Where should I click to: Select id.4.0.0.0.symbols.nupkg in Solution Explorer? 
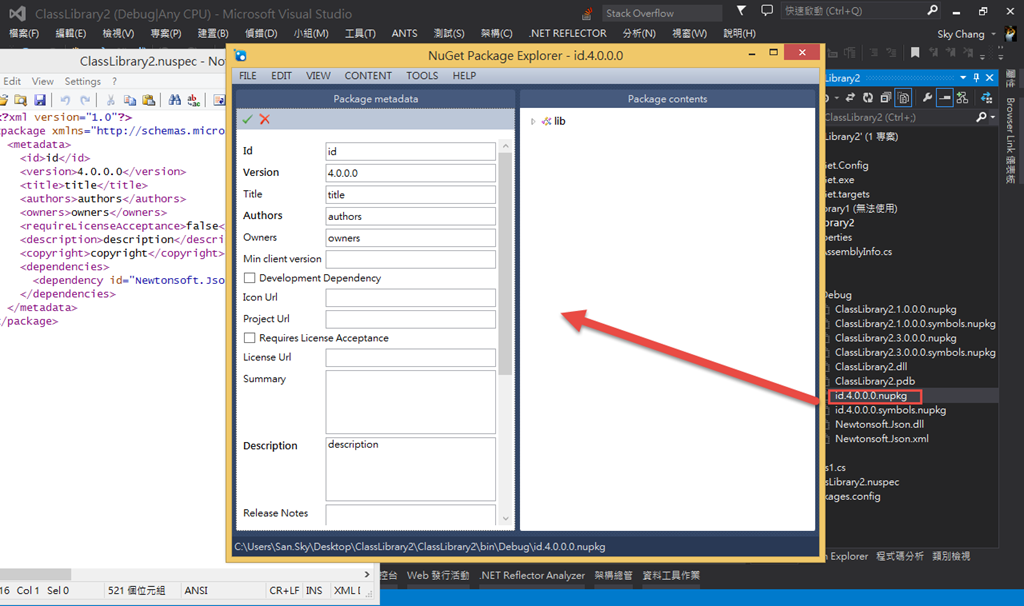890,410
